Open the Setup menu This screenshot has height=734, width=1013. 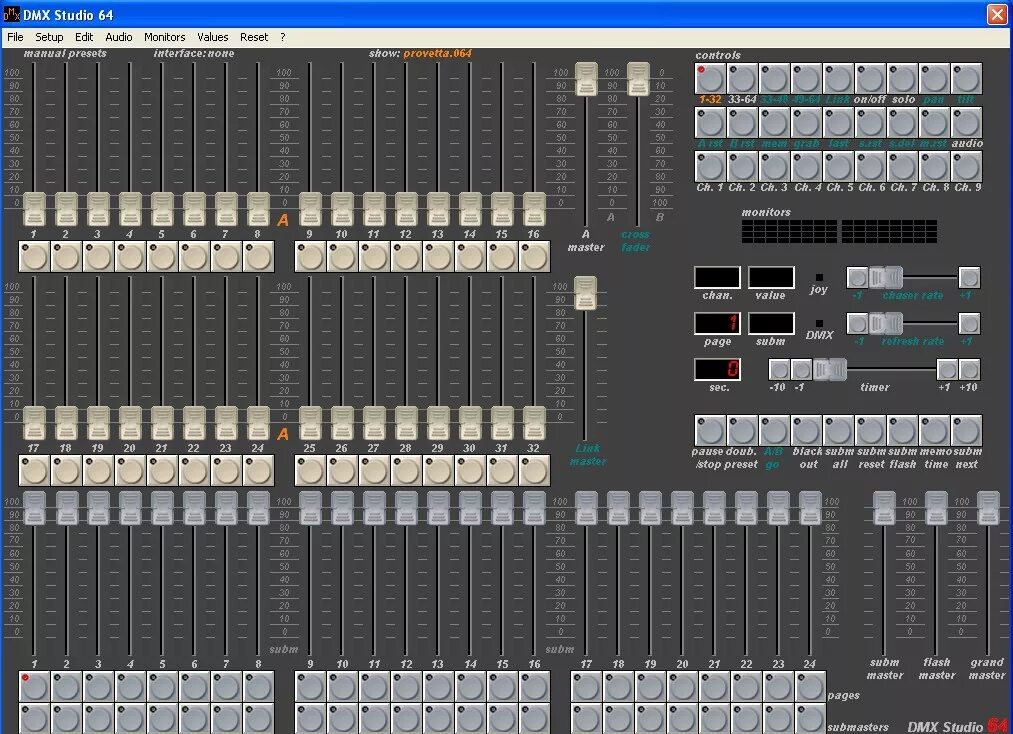[49, 37]
